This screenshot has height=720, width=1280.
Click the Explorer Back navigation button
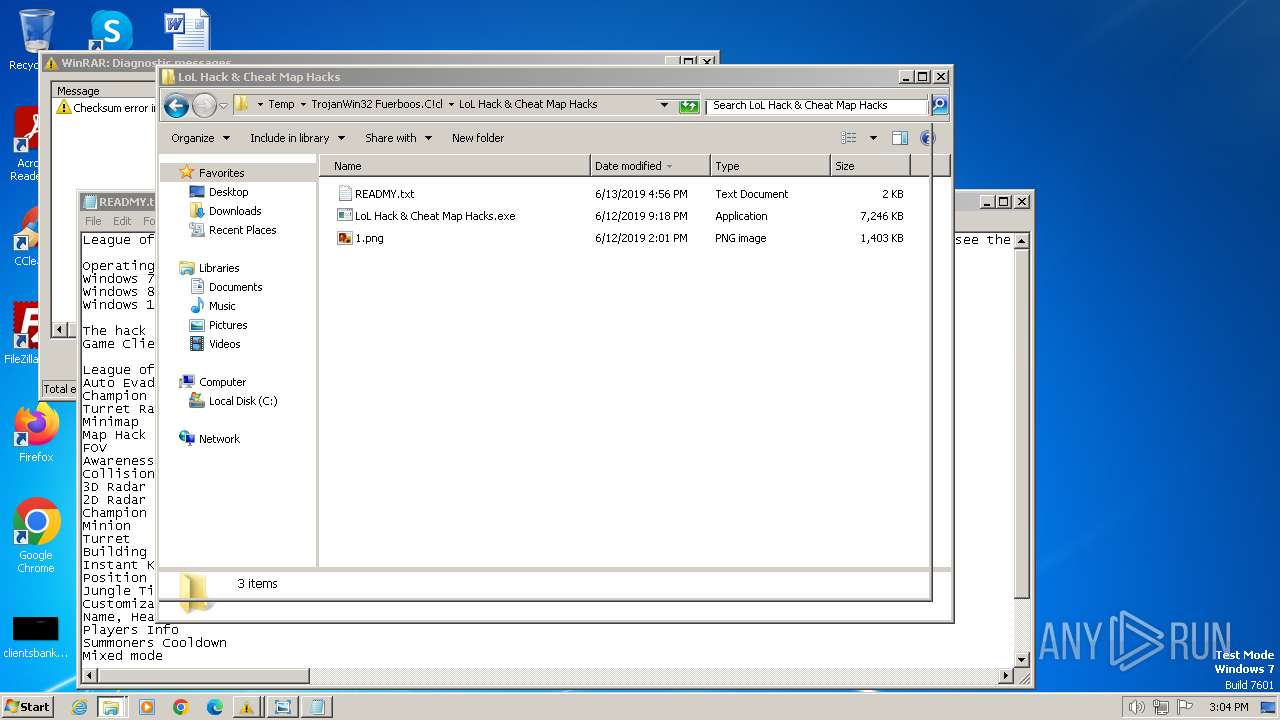tap(176, 105)
